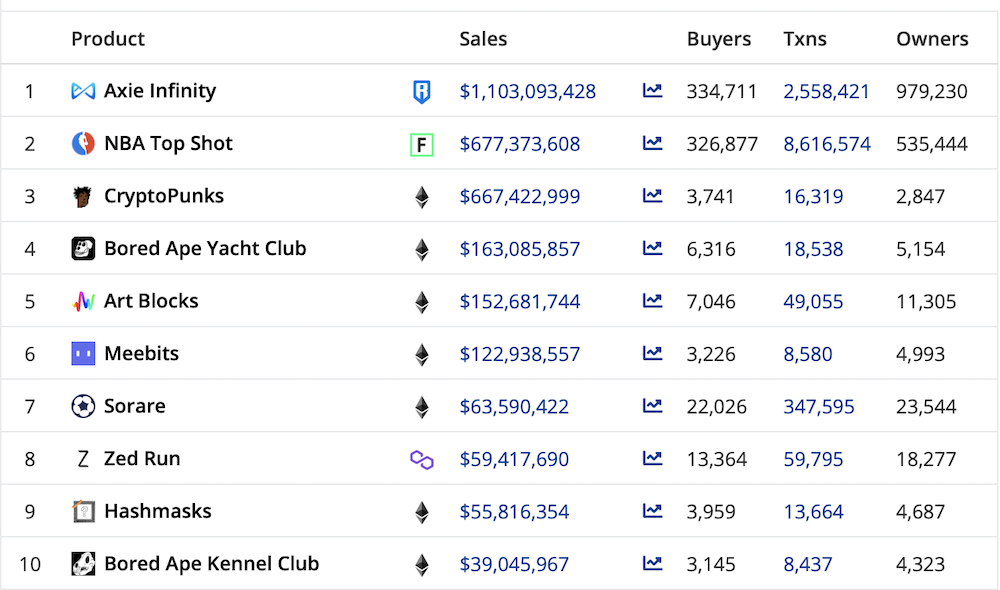Open the Hashmasks product name
The height and width of the screenshot is (590, 1000).
click(158, 511)
